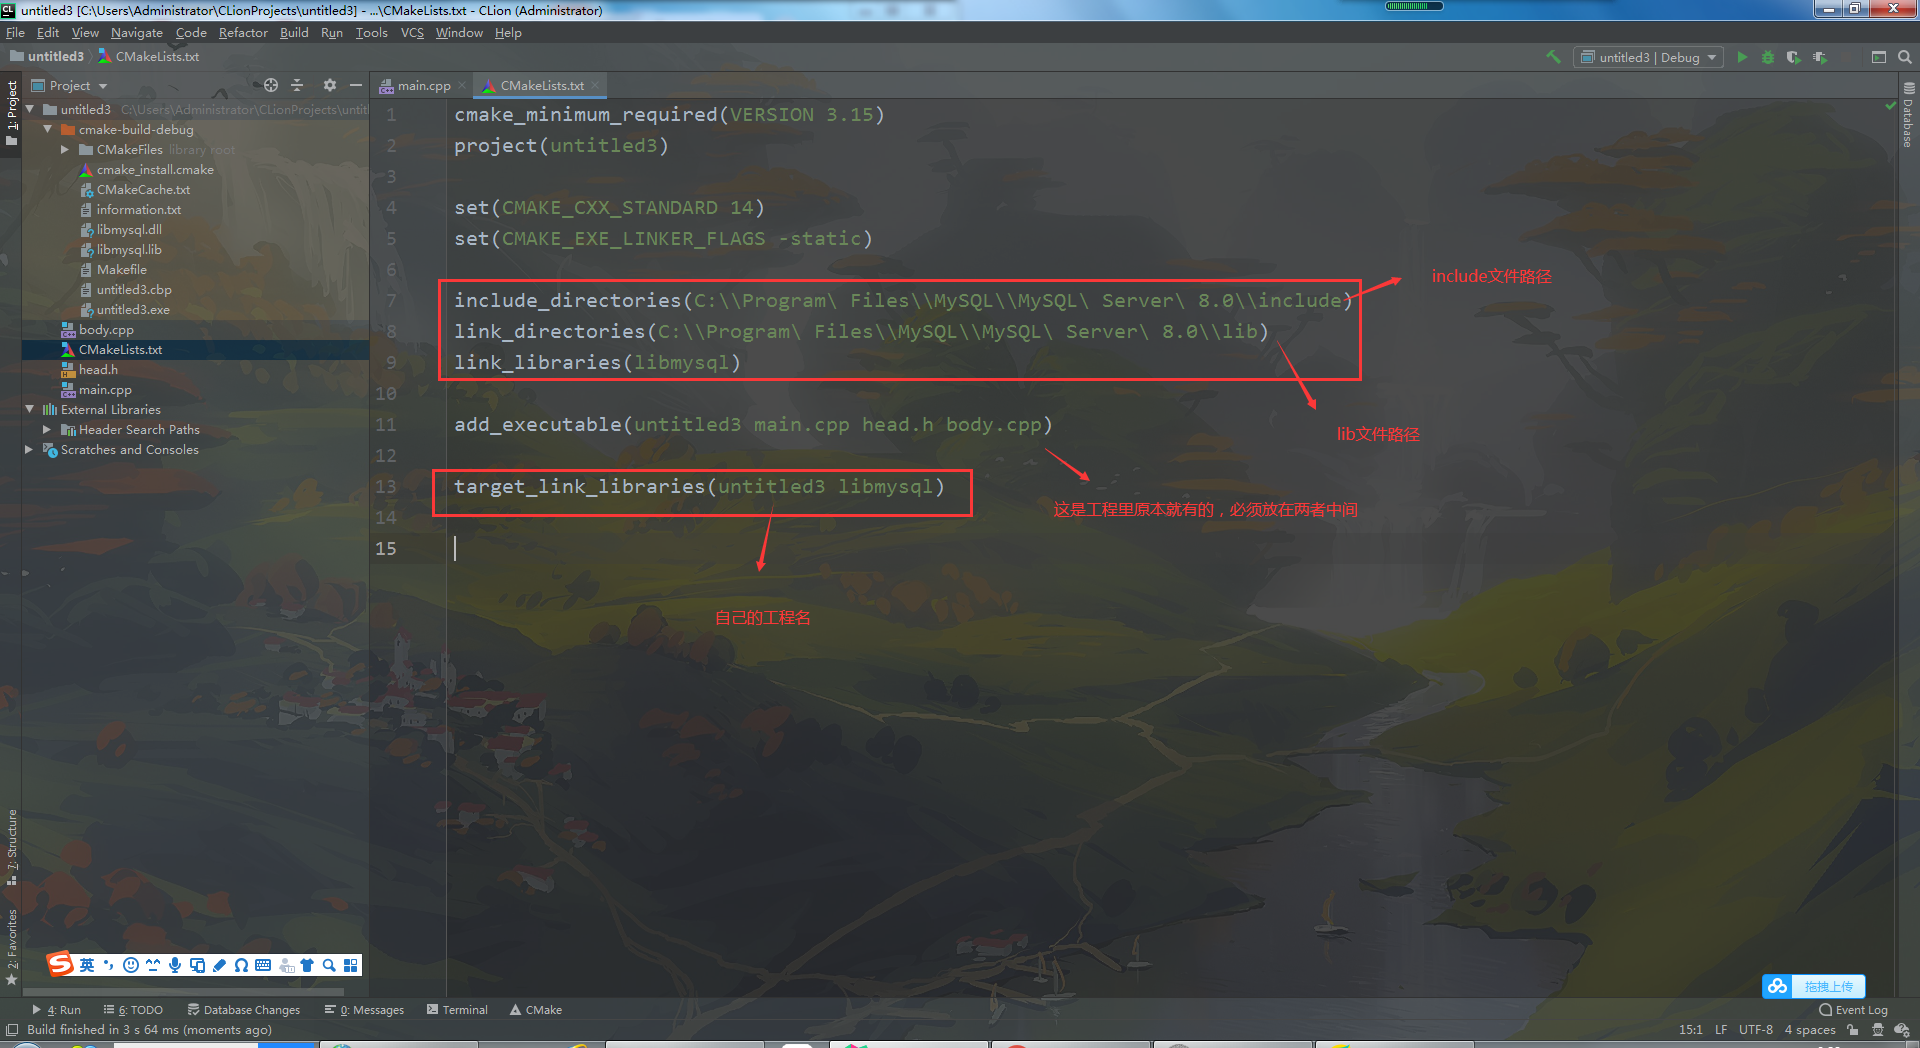Open CMake settings gear in Project panel

coord(330,85)
